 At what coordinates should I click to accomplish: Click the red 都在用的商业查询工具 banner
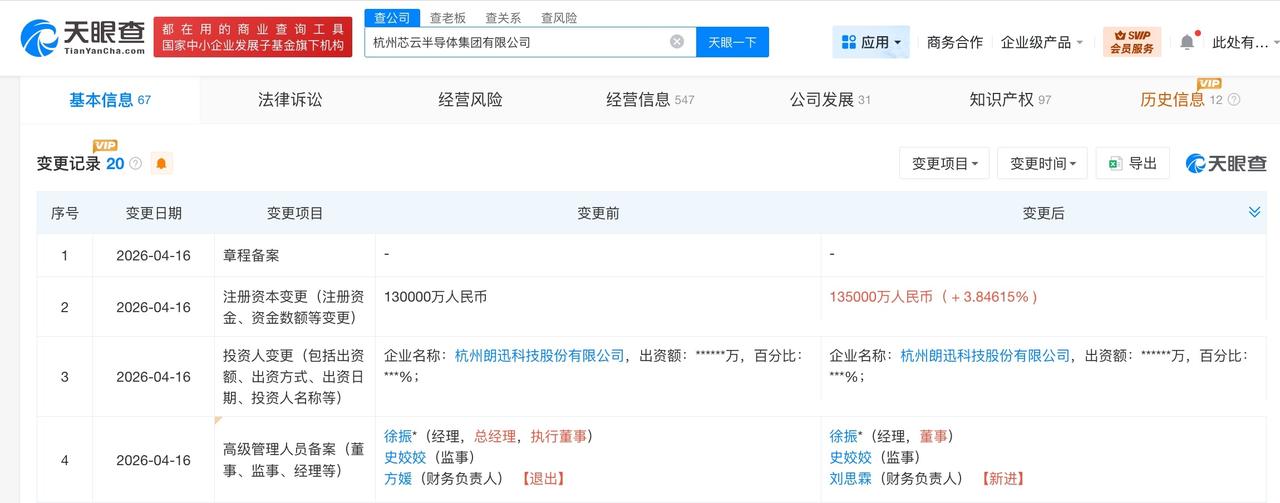click(253, 37)
